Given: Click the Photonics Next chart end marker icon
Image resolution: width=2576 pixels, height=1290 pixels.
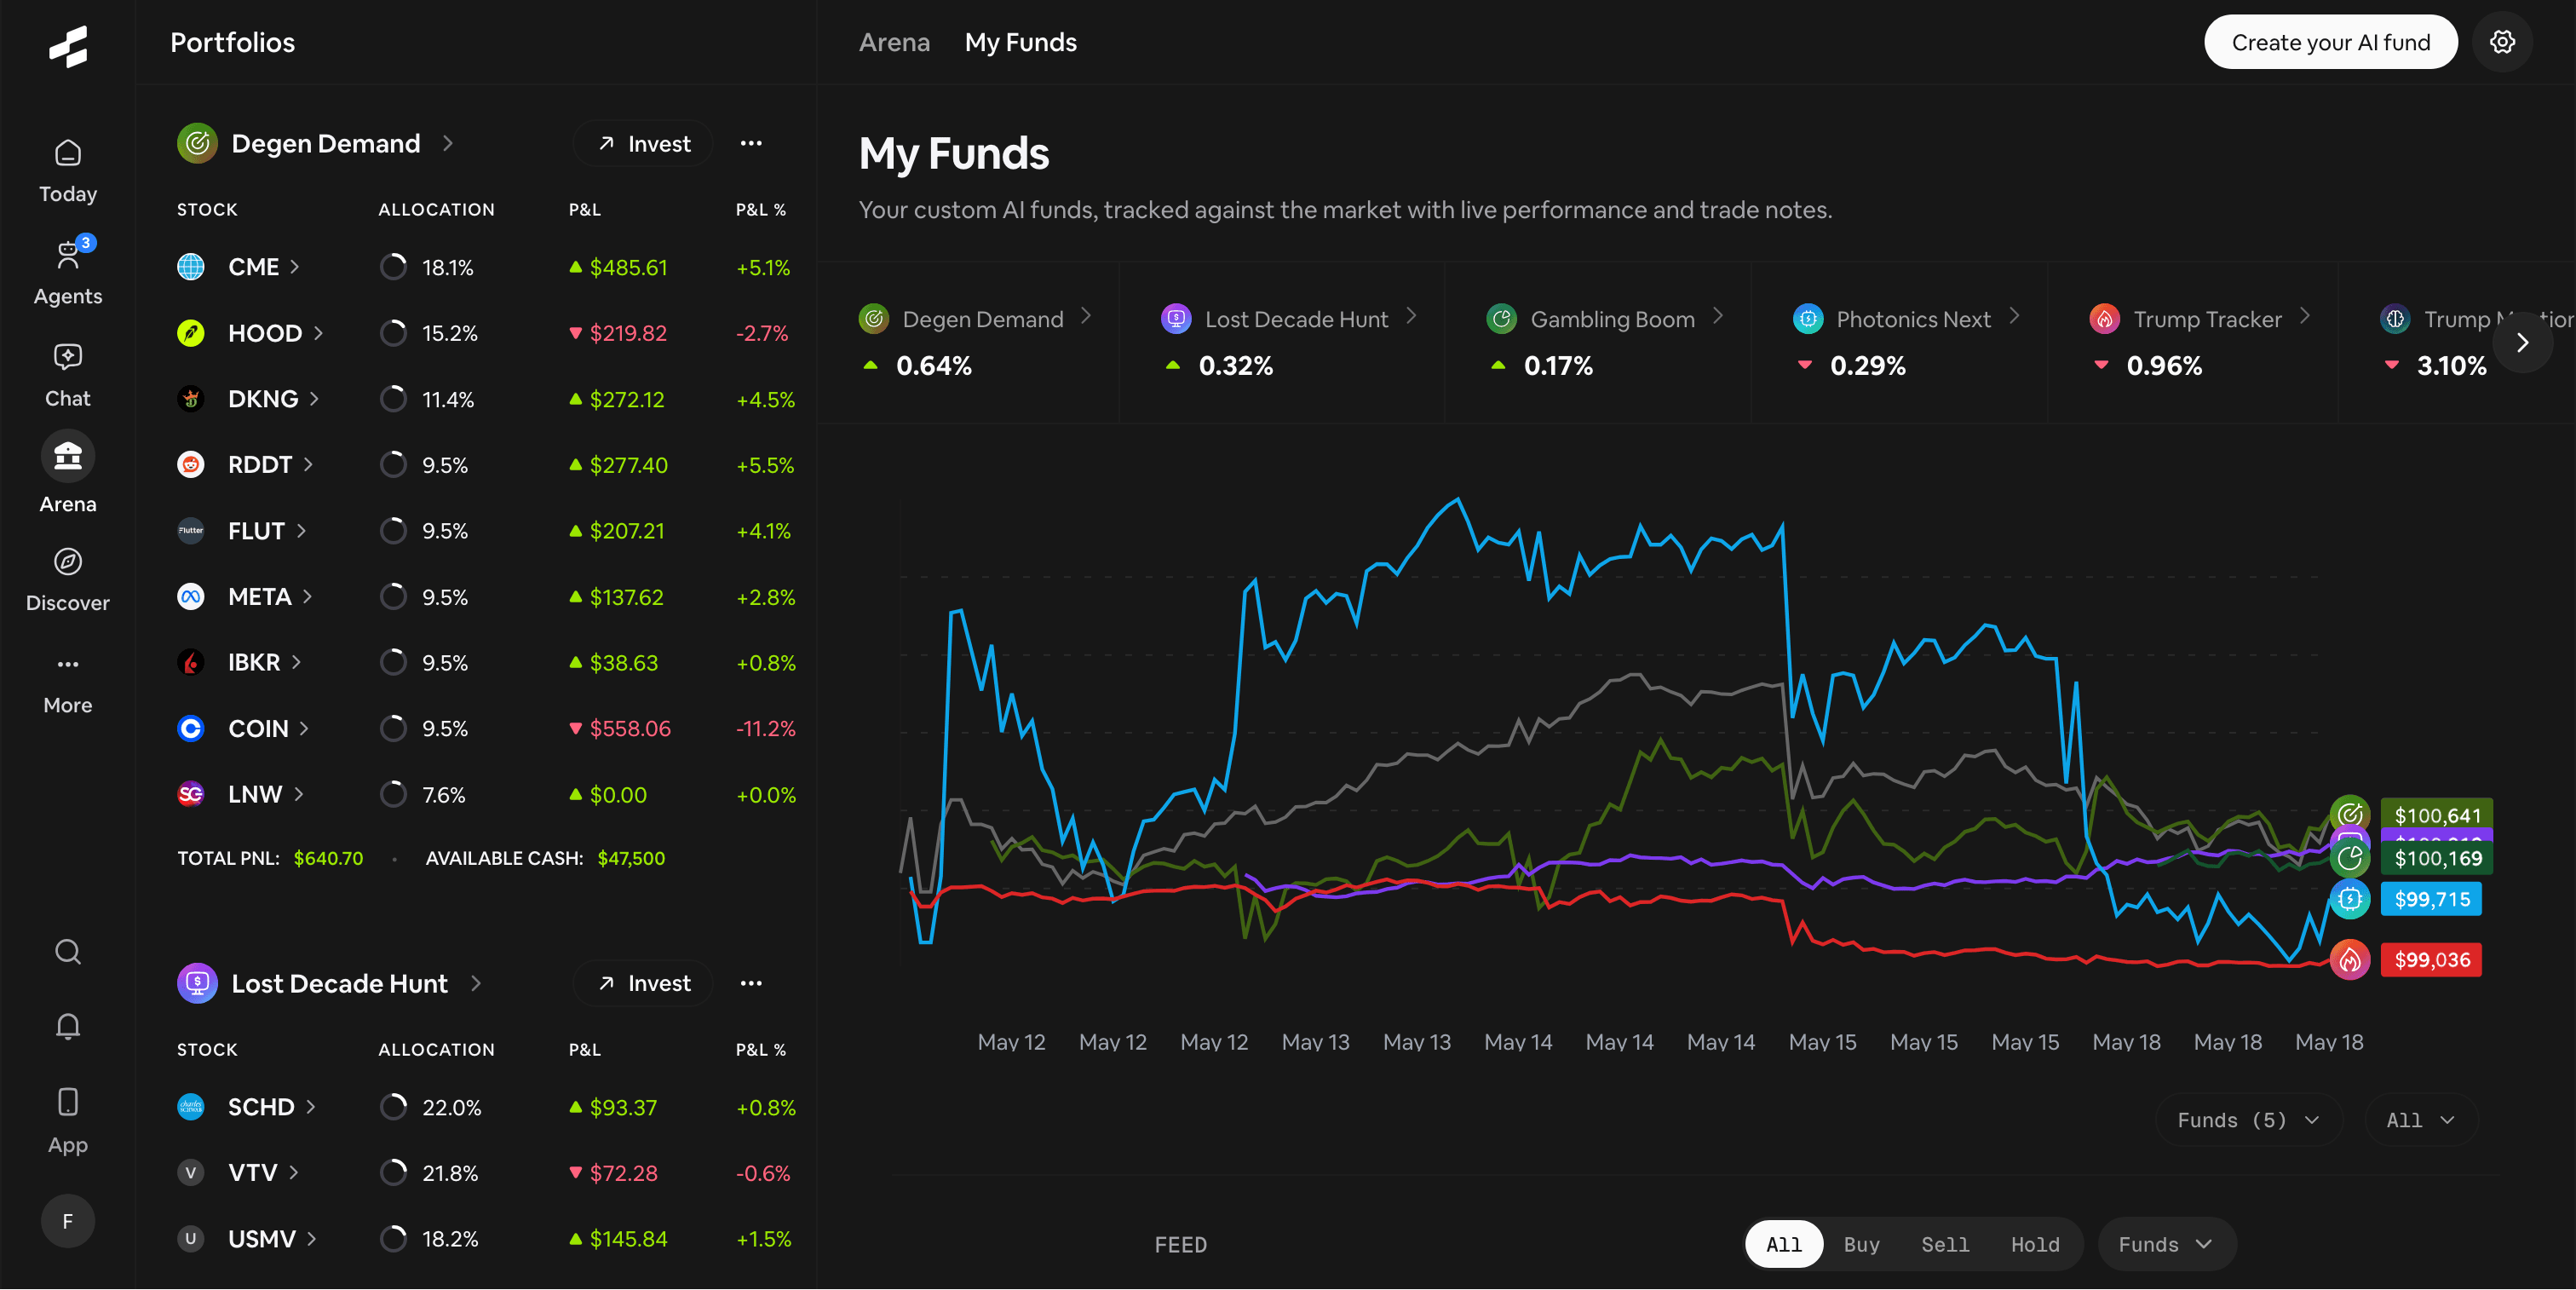Looking at the screenshot, I should 2350,899.
